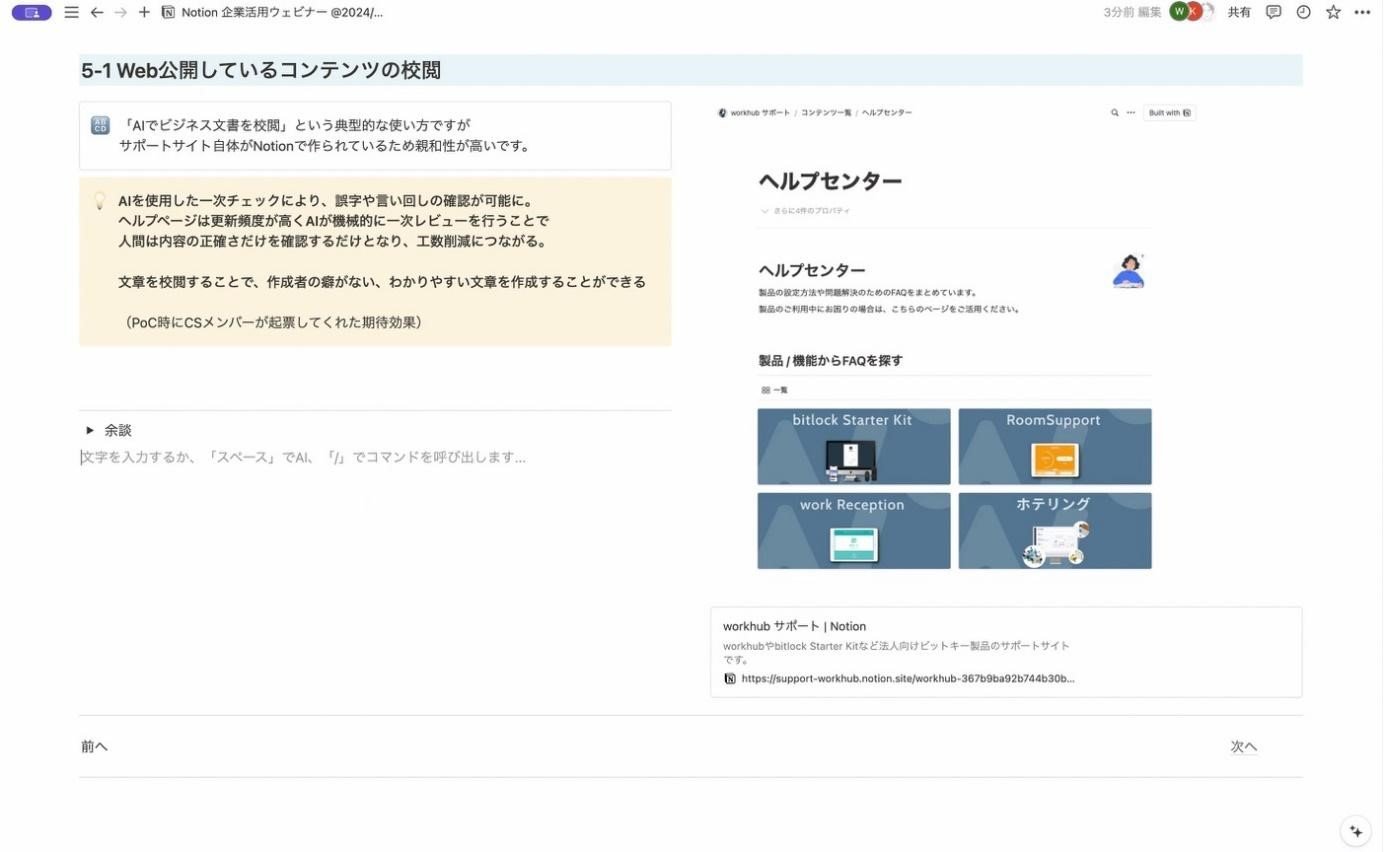Click the text 'サポートサイト自体がNotionで作られているため親和性が高いです。'
This screenshot has width=1384, height=852.
324,145
